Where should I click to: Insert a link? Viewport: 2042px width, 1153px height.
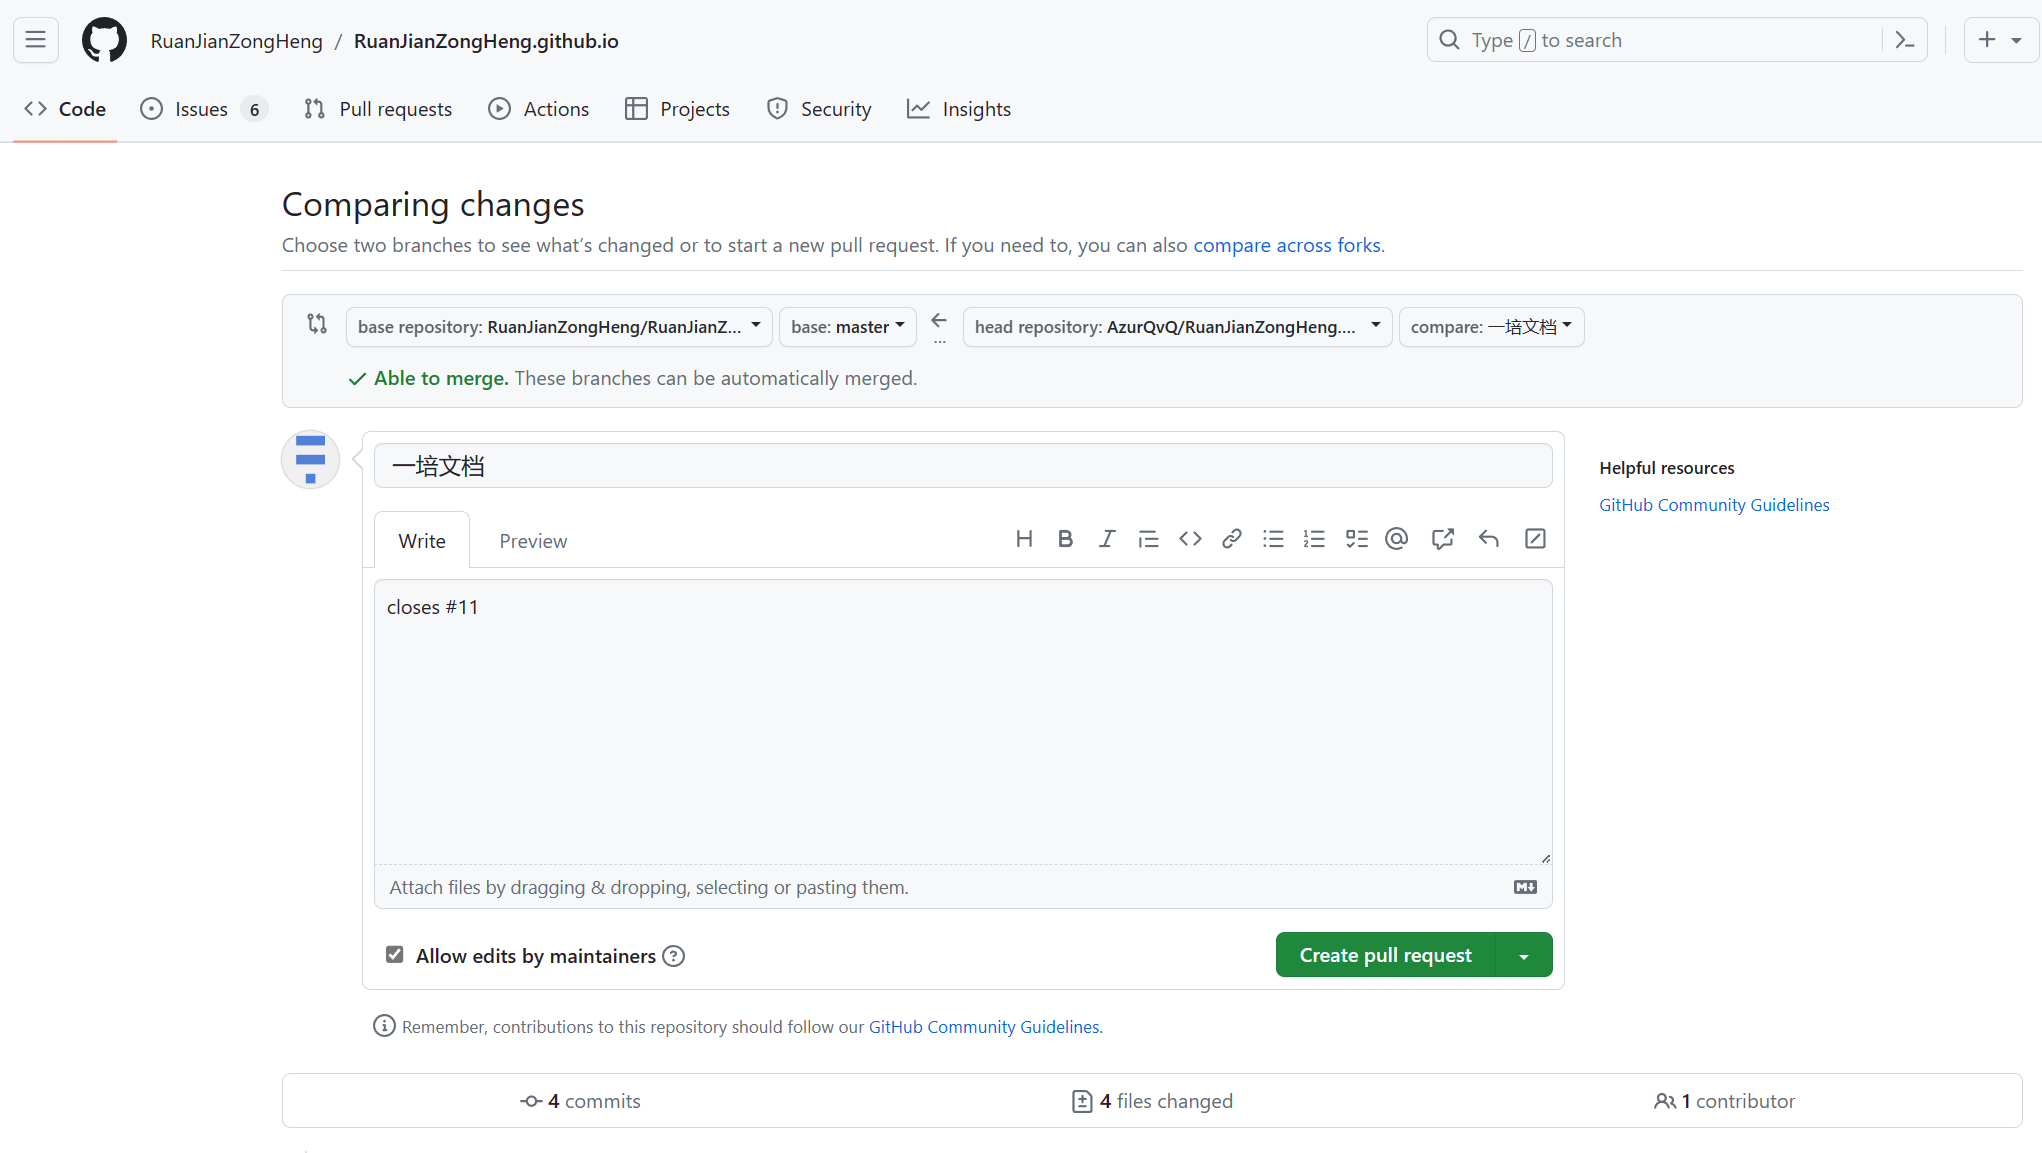click(1232, 539)
